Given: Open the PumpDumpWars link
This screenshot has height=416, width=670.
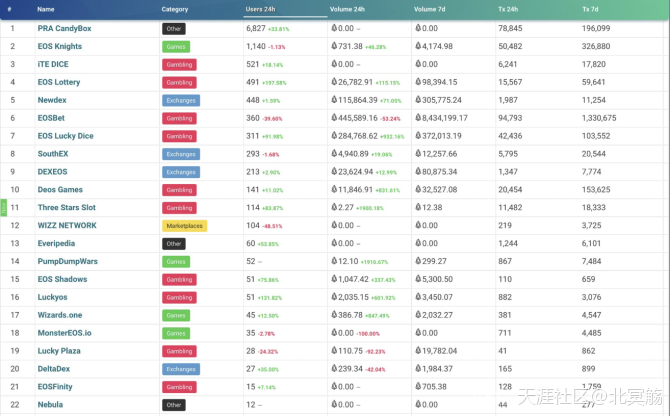Looking at the screenshot, I should click(68, 261).
